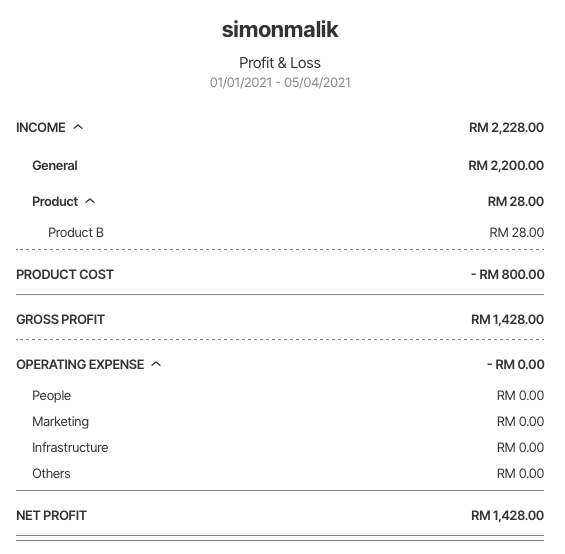Viewport: 565px width, 554px height.
Task: Select the People expense row
Action: point(280,395)
